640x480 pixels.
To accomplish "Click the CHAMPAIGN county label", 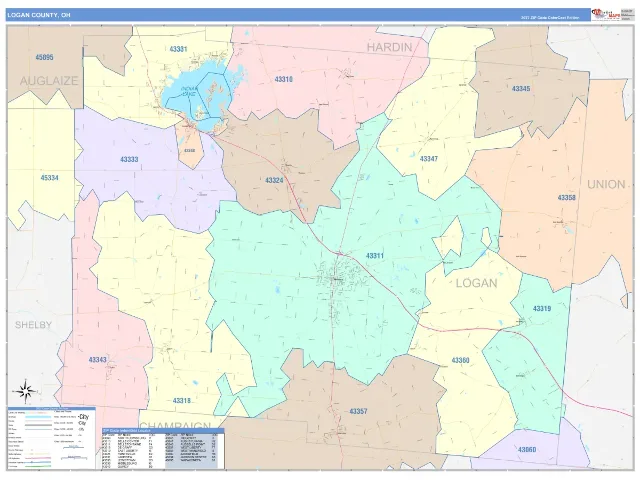I will point(176,425).
